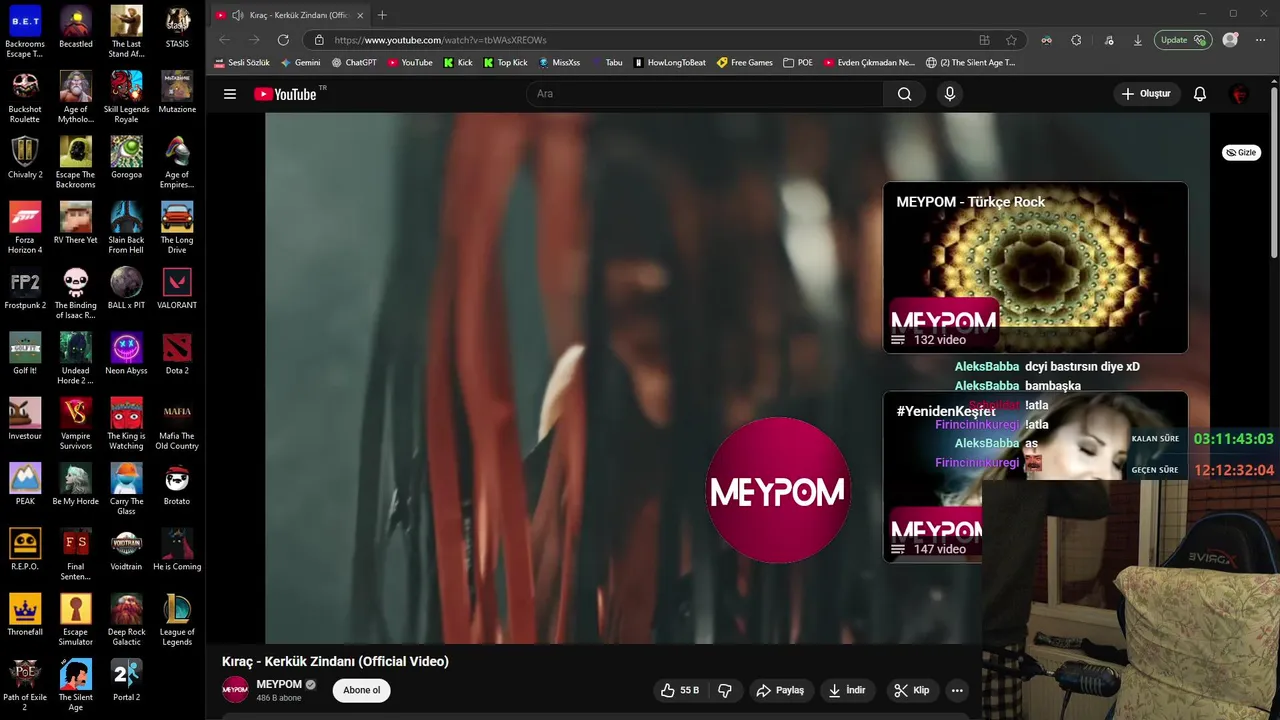Select the Kıraç browser tab
The height and width of the screenshot is (720, 1280).
coord(290,15)
